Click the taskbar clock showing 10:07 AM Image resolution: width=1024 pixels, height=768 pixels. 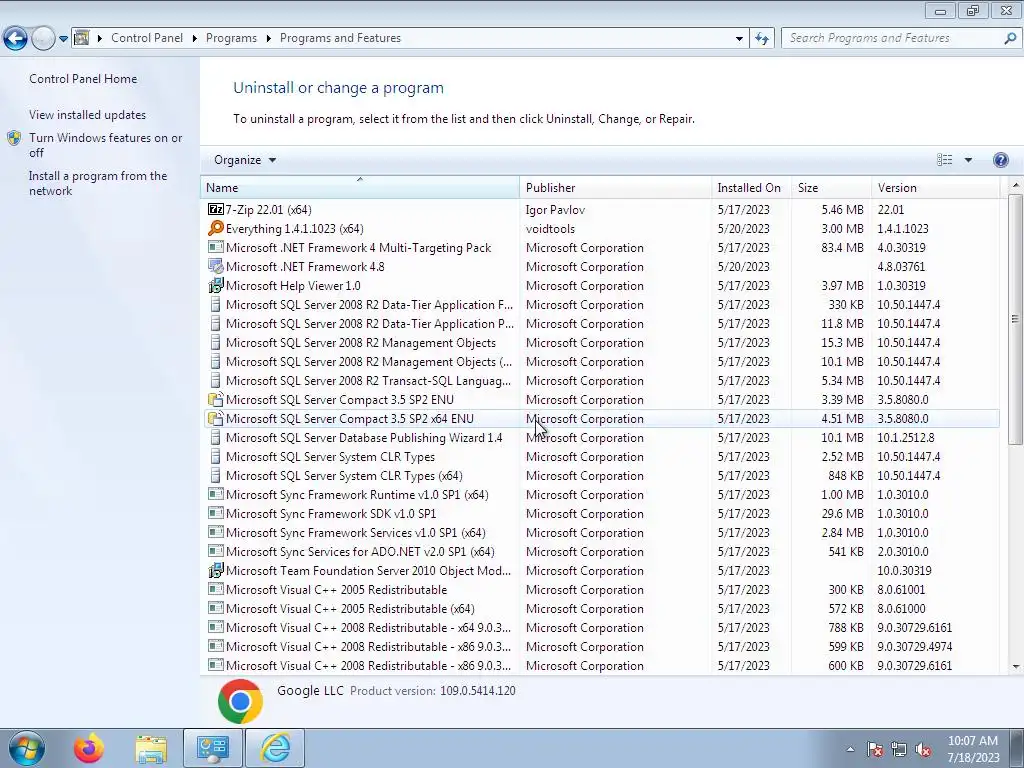973,749
